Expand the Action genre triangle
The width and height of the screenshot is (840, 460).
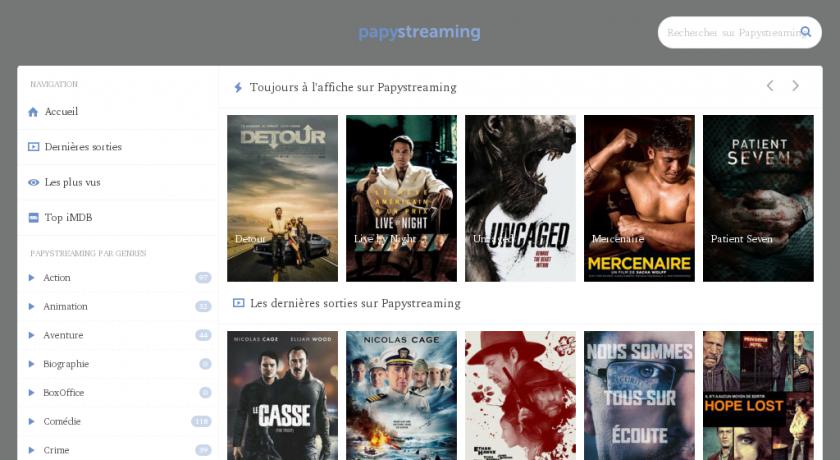(31, 277)
